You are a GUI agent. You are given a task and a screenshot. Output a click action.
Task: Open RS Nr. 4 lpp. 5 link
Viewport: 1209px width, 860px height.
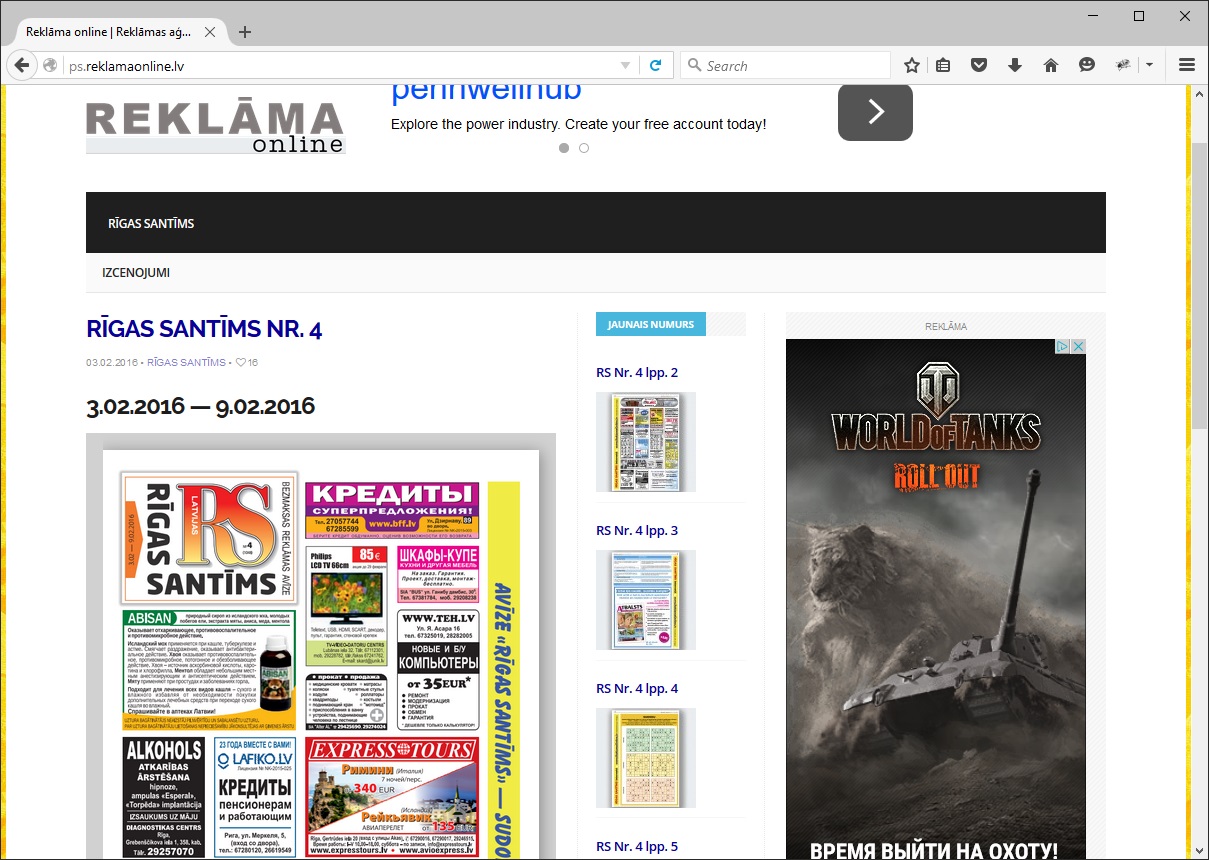point(637,846)
